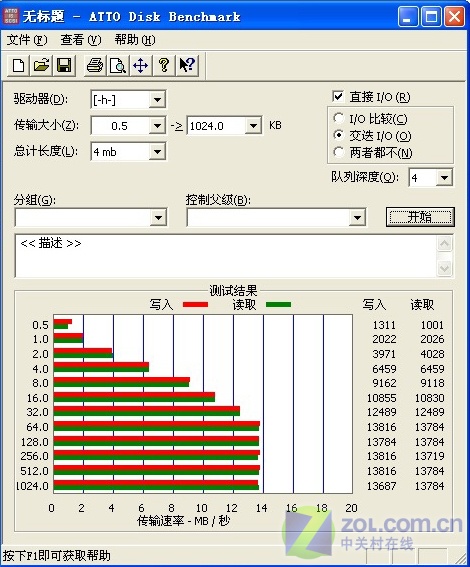Click the description box scroll up arrow

[x=444, y=244]
